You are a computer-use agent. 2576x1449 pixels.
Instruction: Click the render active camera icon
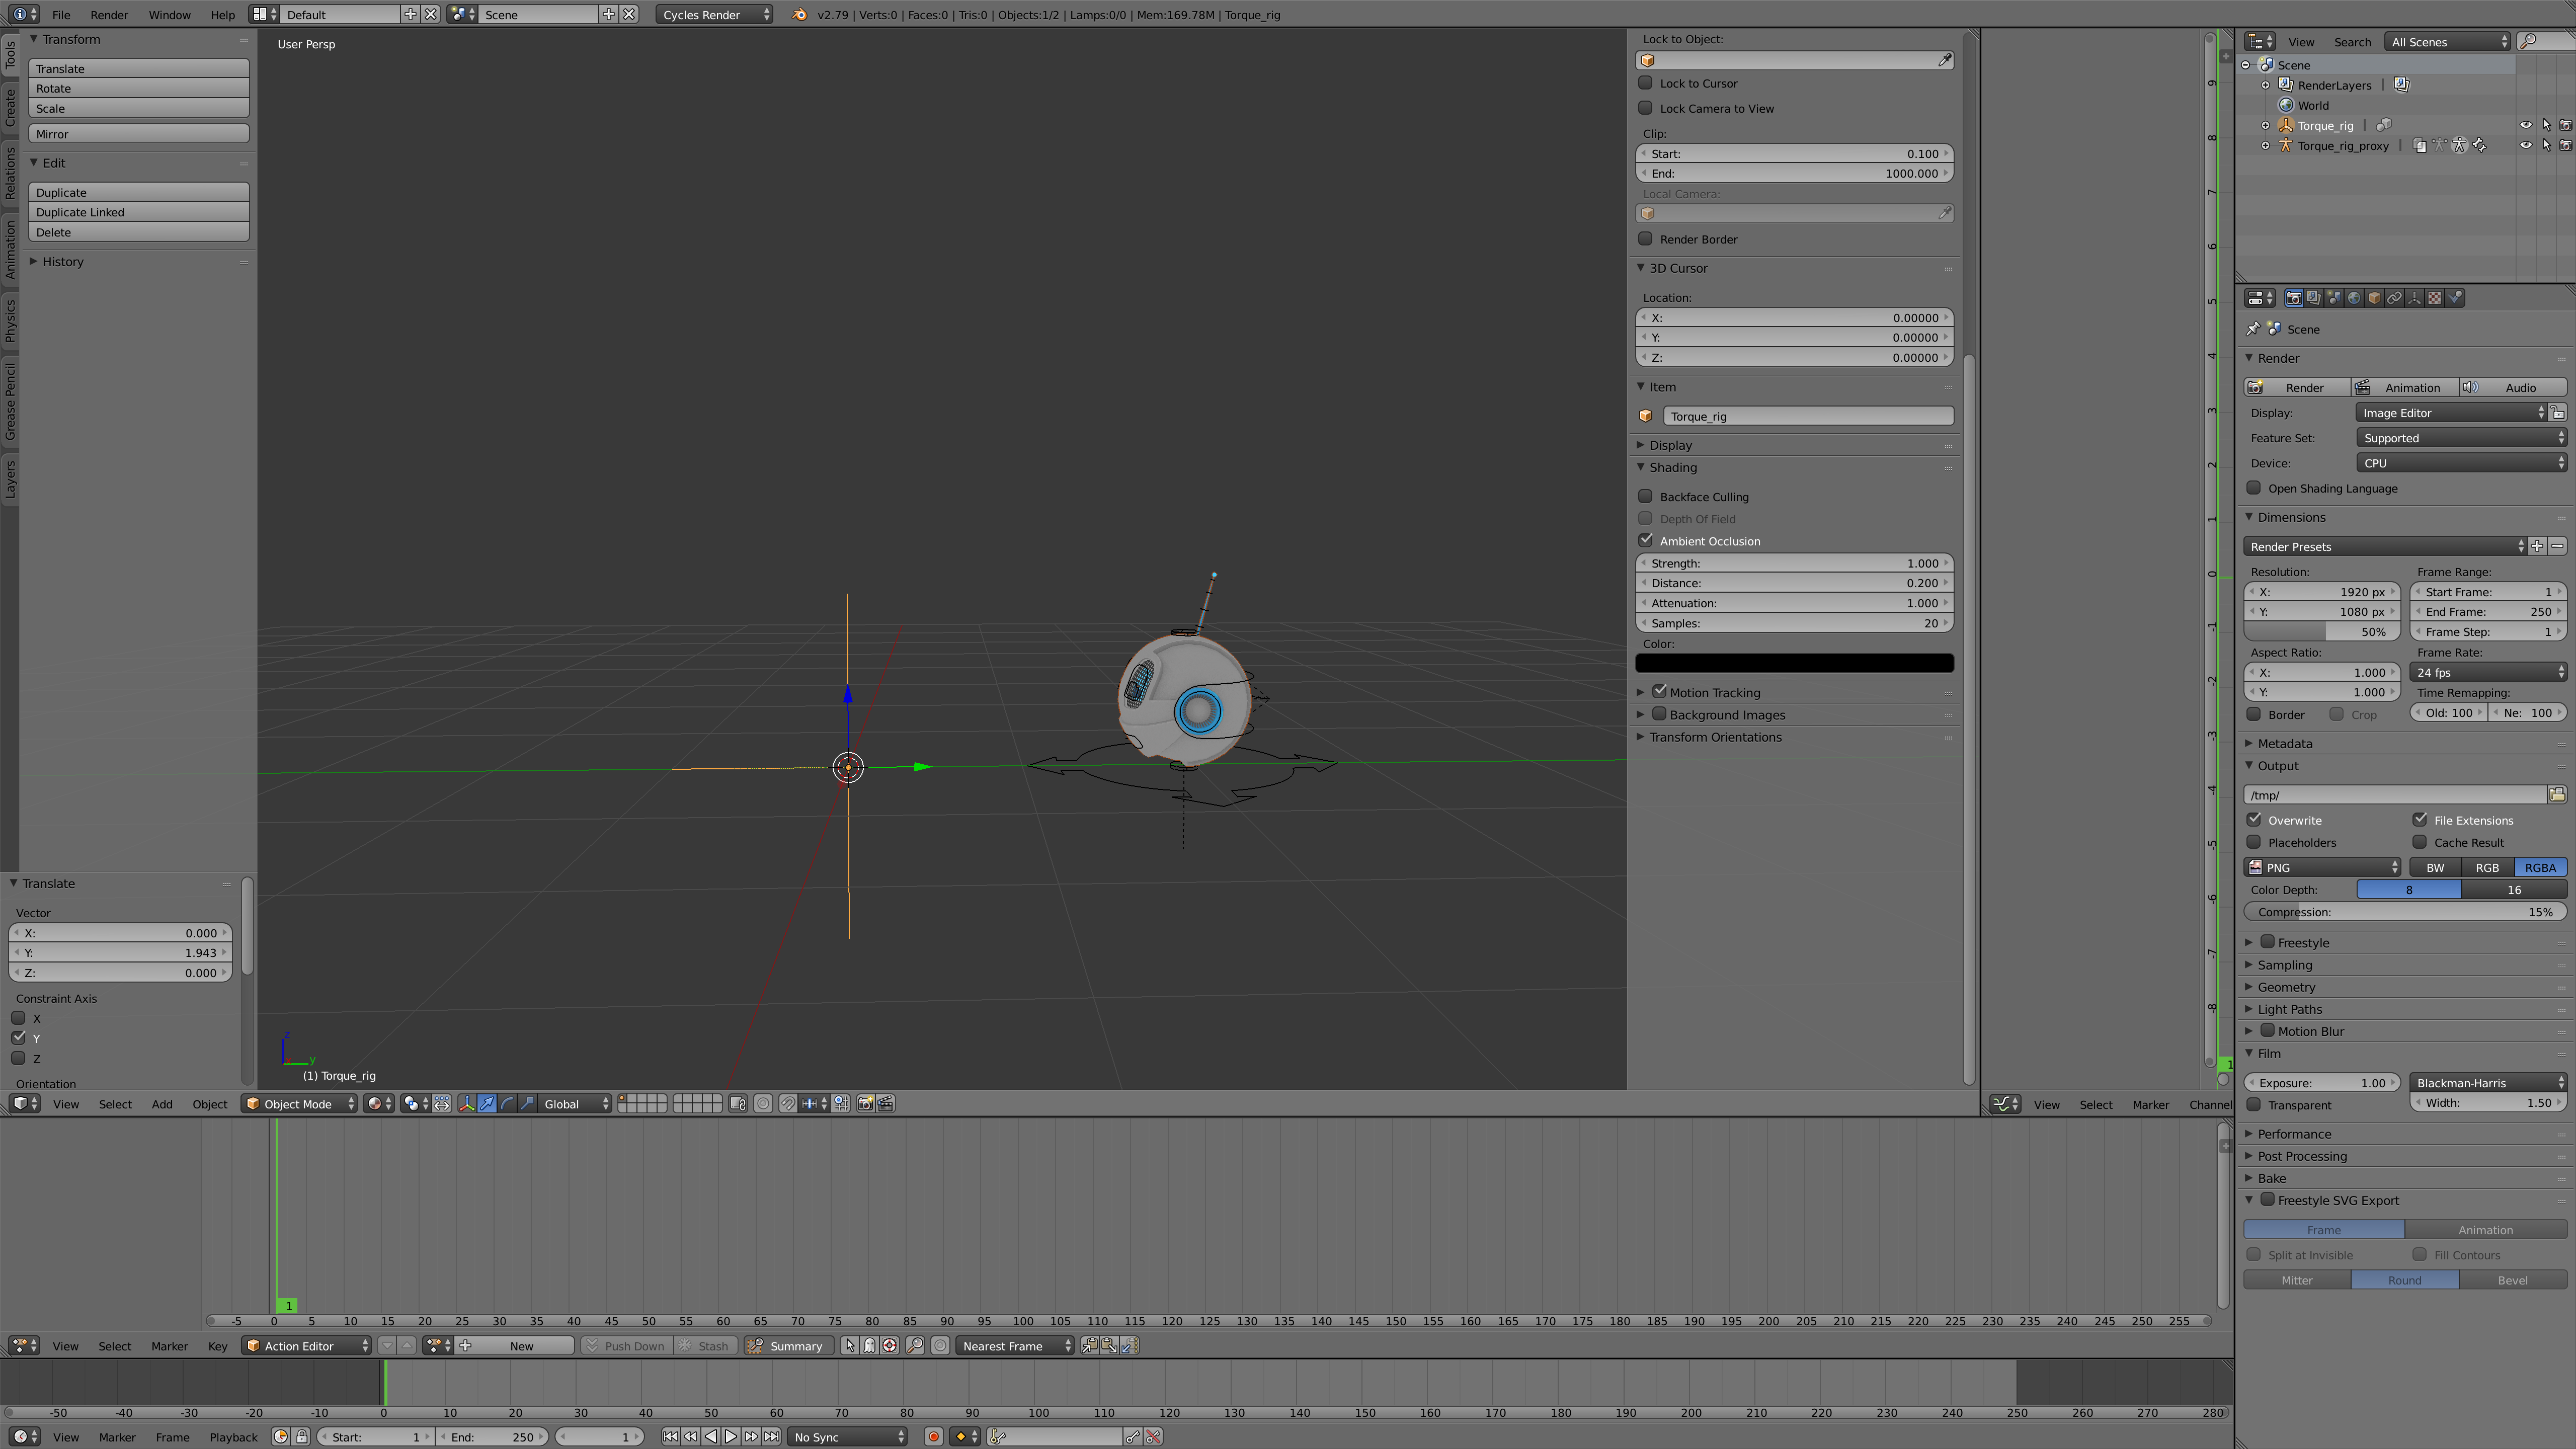click(866, 1103)
